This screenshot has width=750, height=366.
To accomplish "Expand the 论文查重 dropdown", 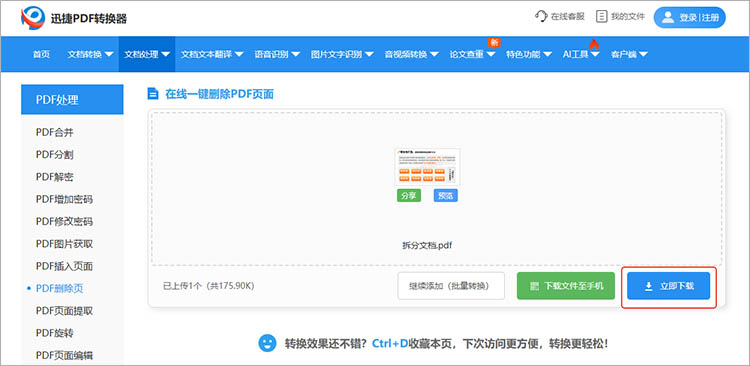I will point(472,55).
